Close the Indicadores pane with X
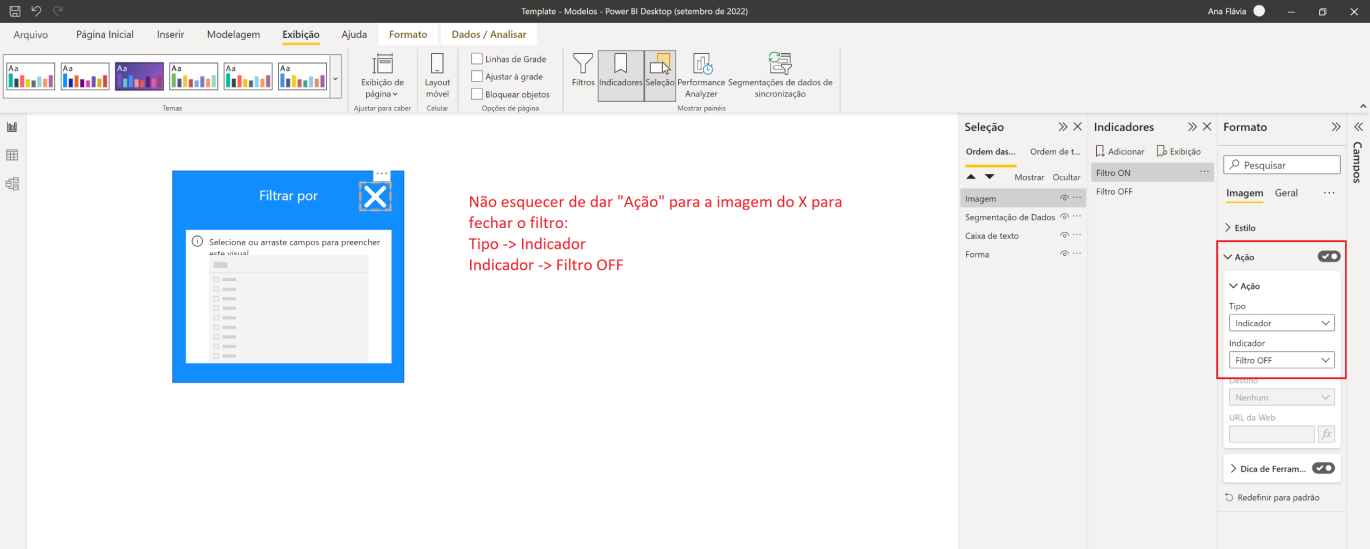 pyautogui.click(x=1206, y=127)
